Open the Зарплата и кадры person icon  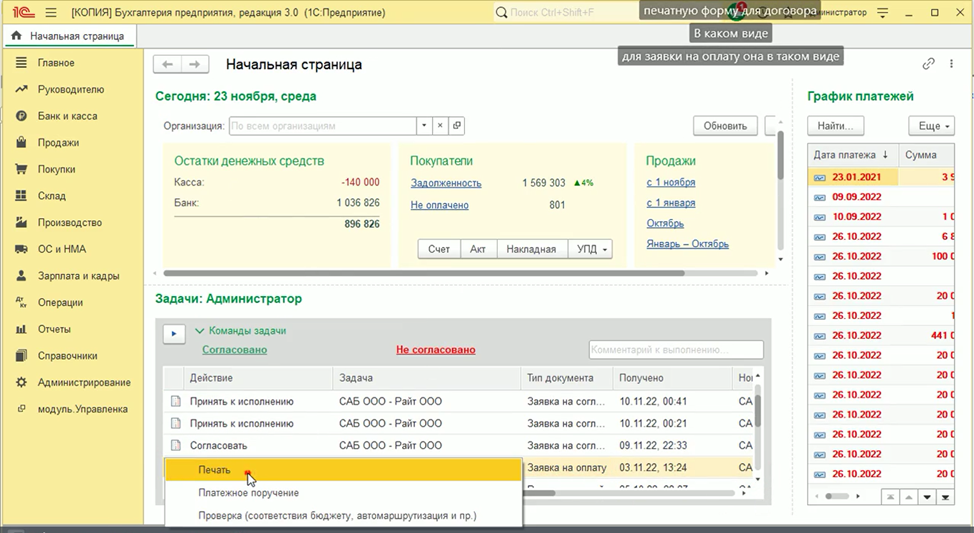(21, 276)
